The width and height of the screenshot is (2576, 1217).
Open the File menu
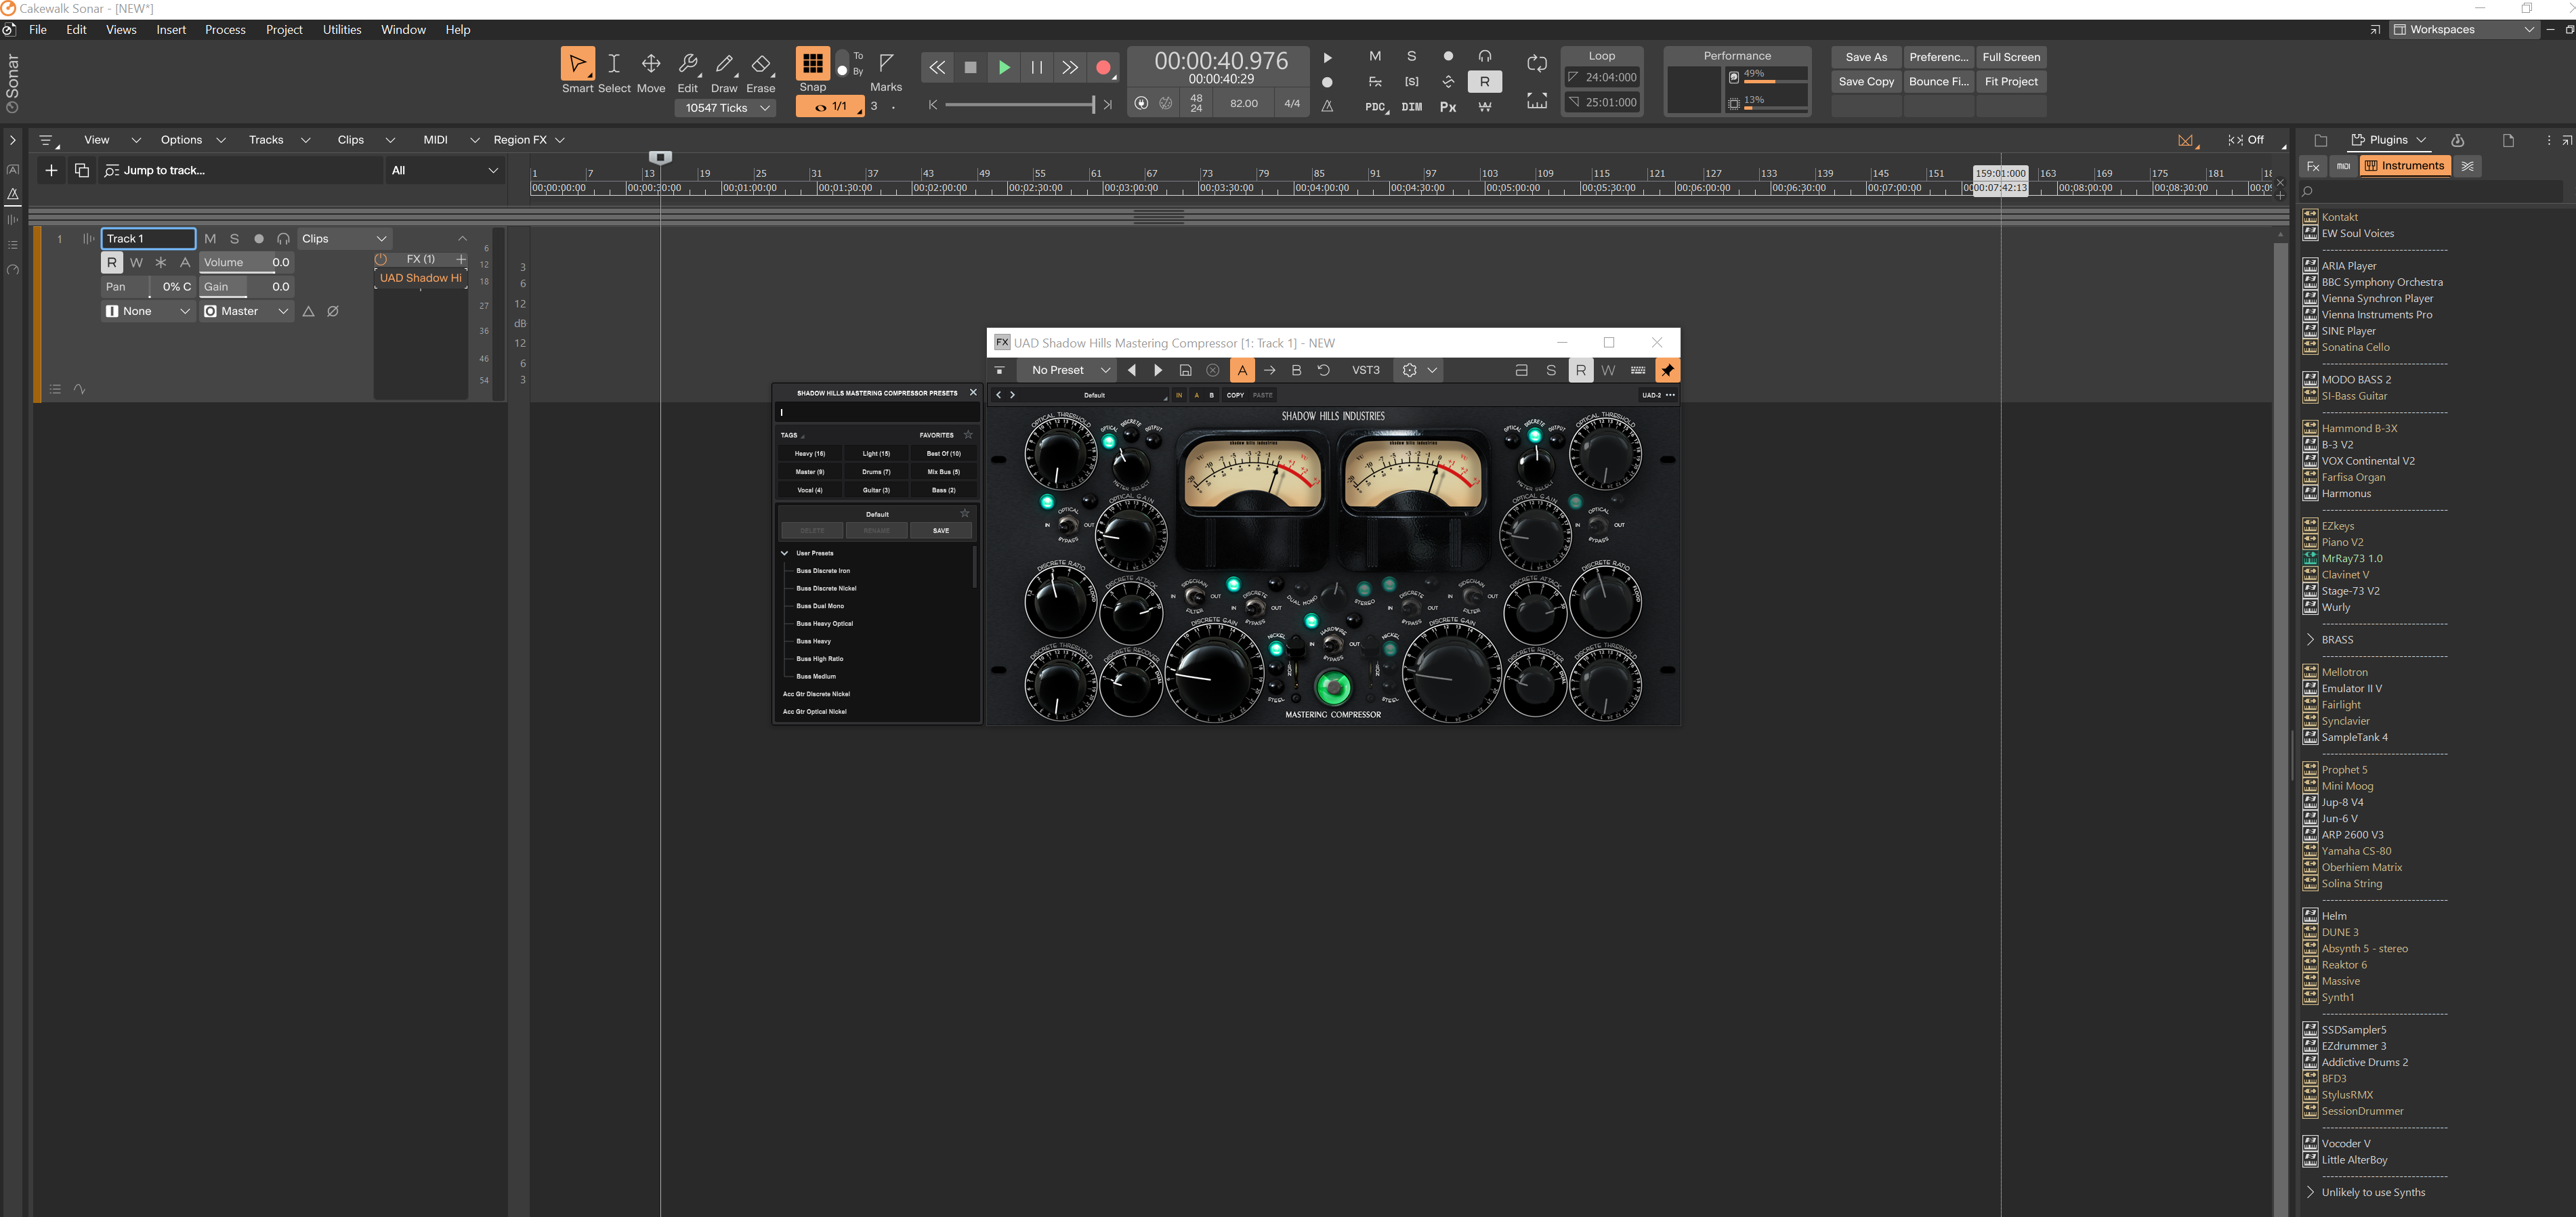tap(38, 30)
